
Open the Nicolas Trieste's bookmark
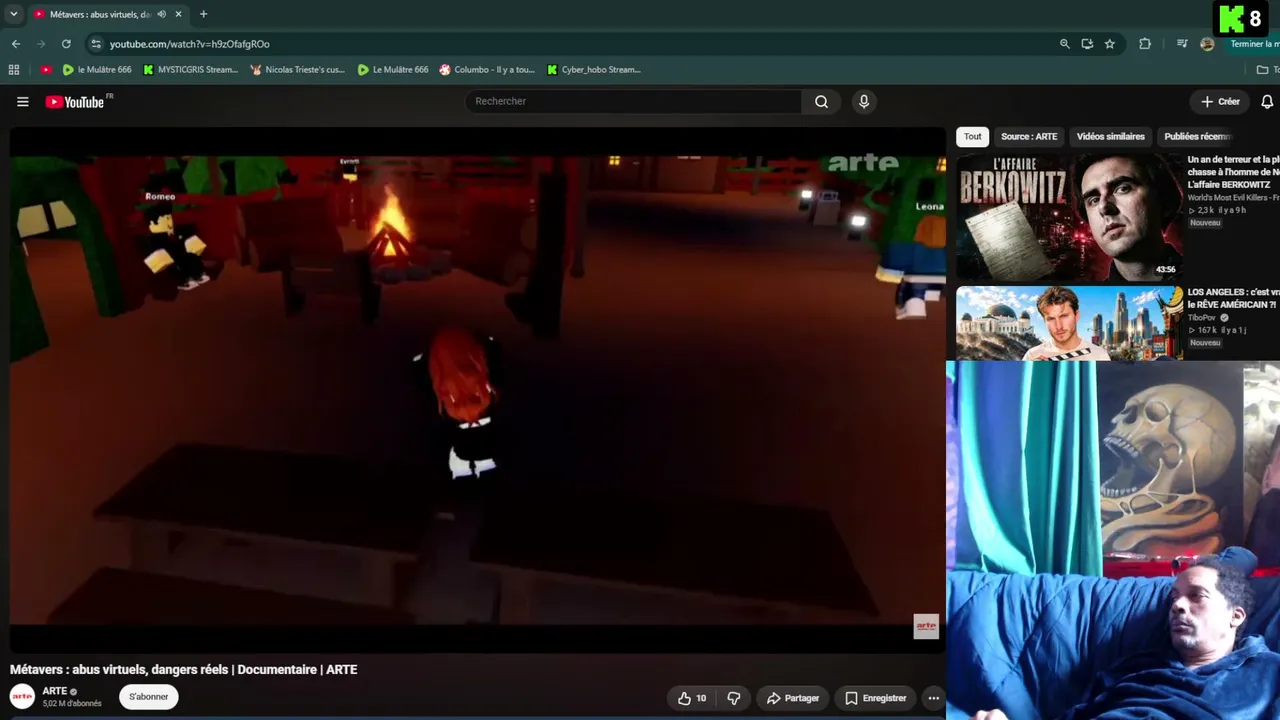[297, 70]
